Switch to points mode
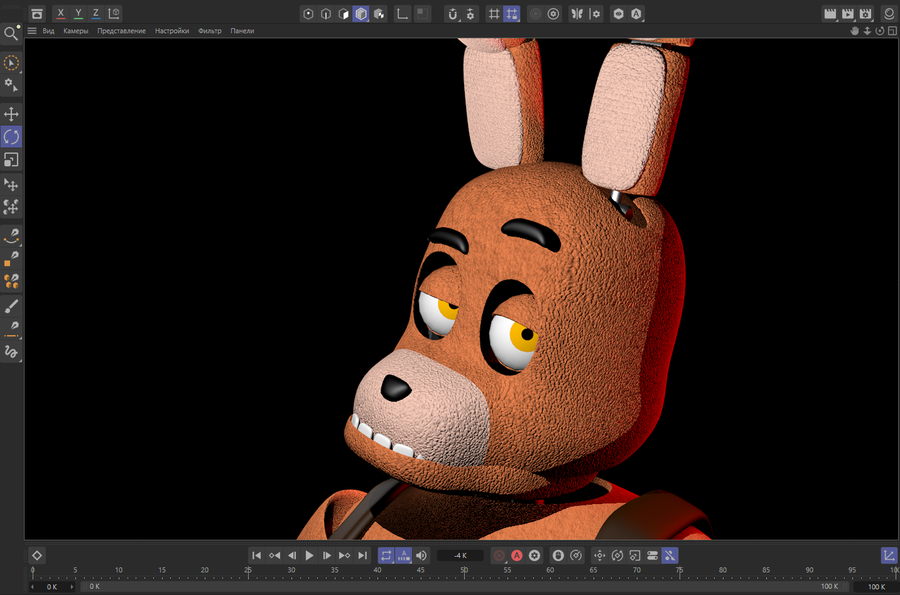The height and width of the screenshot is (595, 900). 308,14
